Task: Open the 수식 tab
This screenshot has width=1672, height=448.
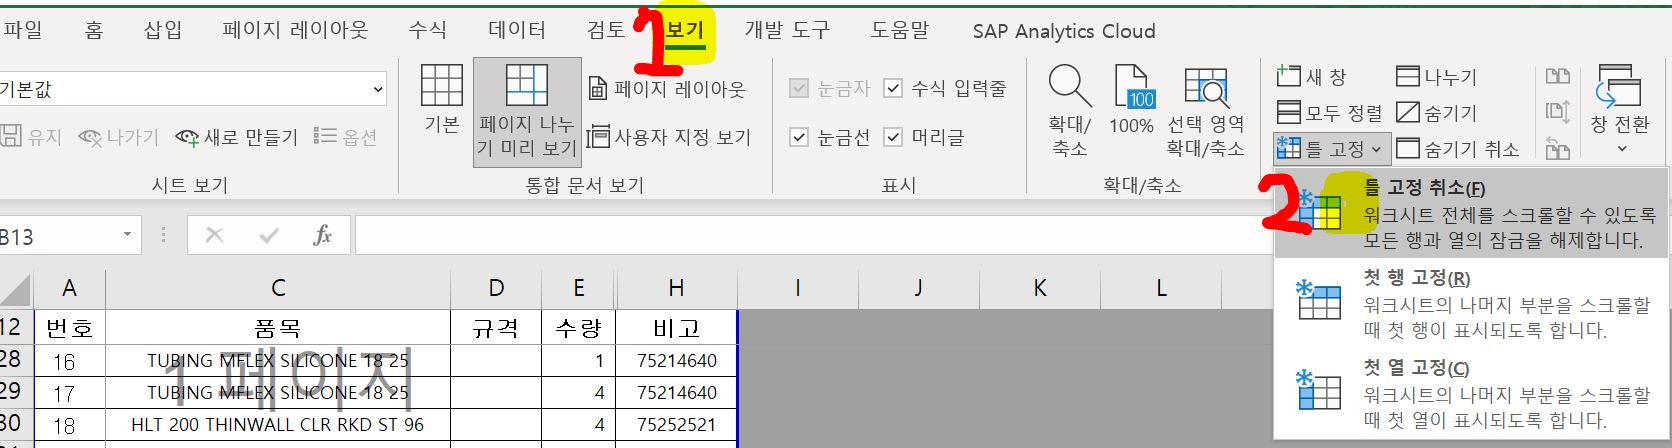Action: pyautogui.click(x=428, y=30)
